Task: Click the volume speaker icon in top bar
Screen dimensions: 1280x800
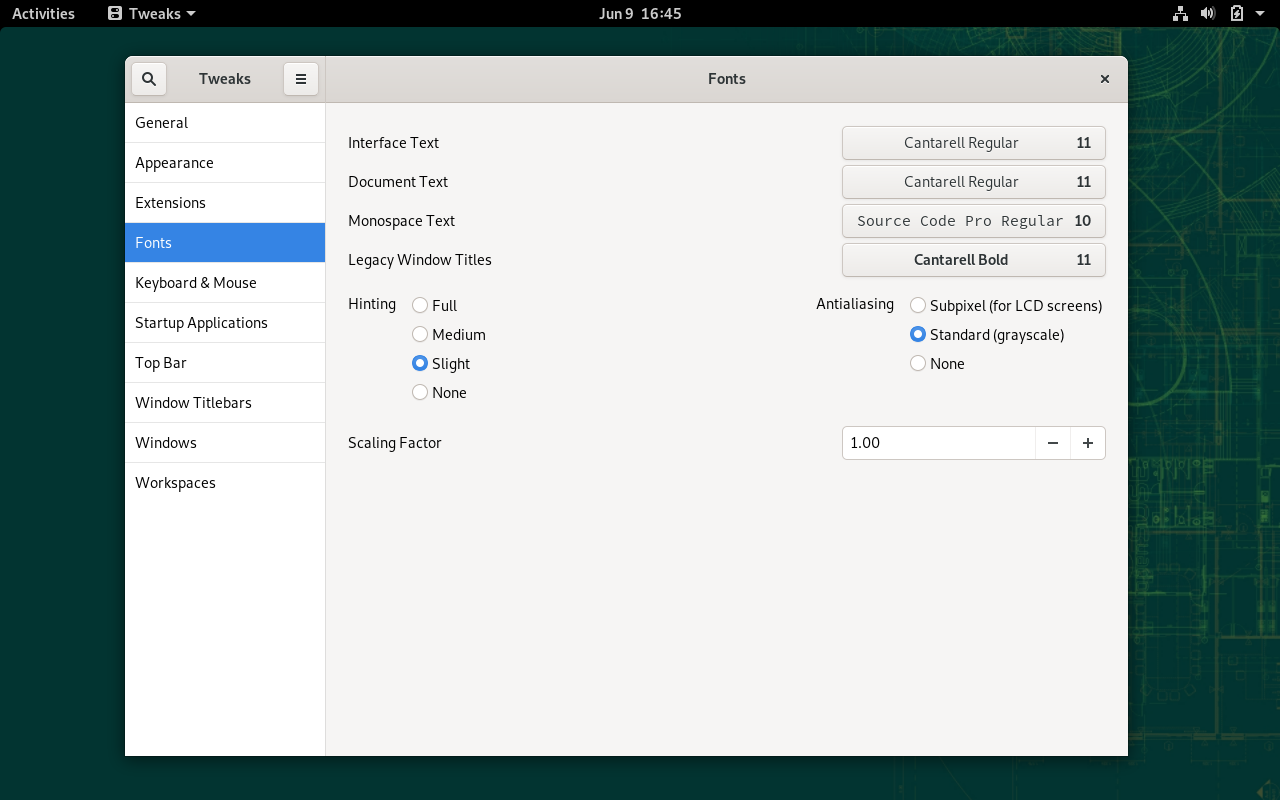Action: [x=1208, y=14]
